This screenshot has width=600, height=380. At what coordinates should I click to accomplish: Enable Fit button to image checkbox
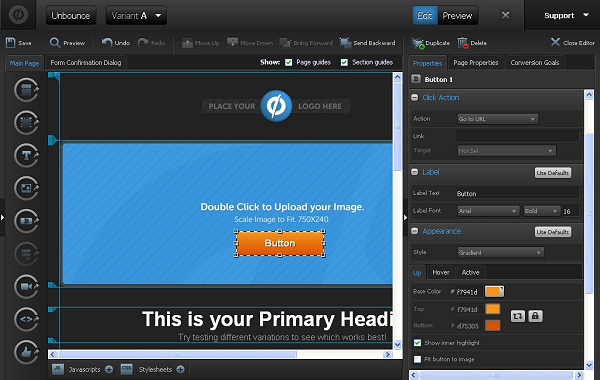417,359
